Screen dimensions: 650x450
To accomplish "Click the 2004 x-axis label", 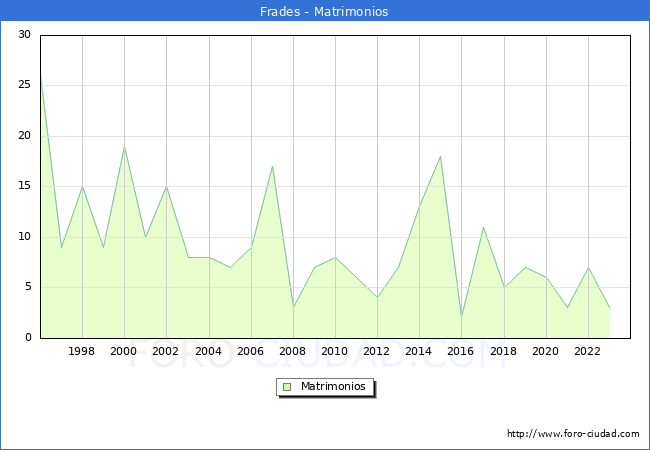I will (x=209, y=351).
